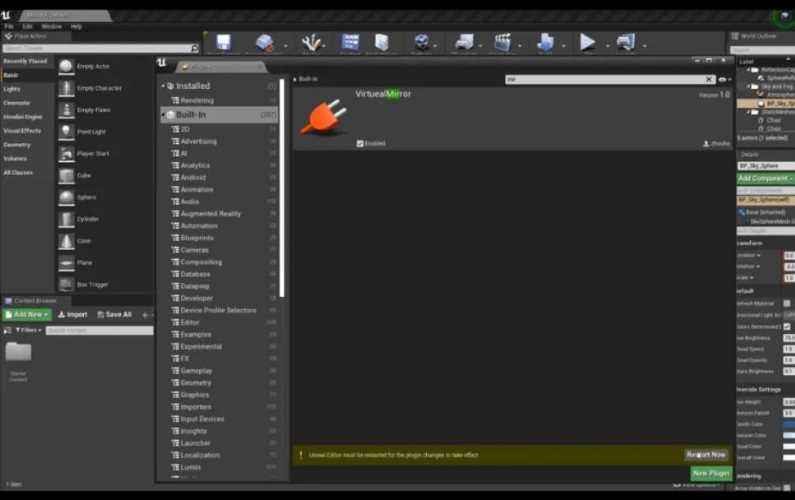Open the Help menu

pos(76,26)
